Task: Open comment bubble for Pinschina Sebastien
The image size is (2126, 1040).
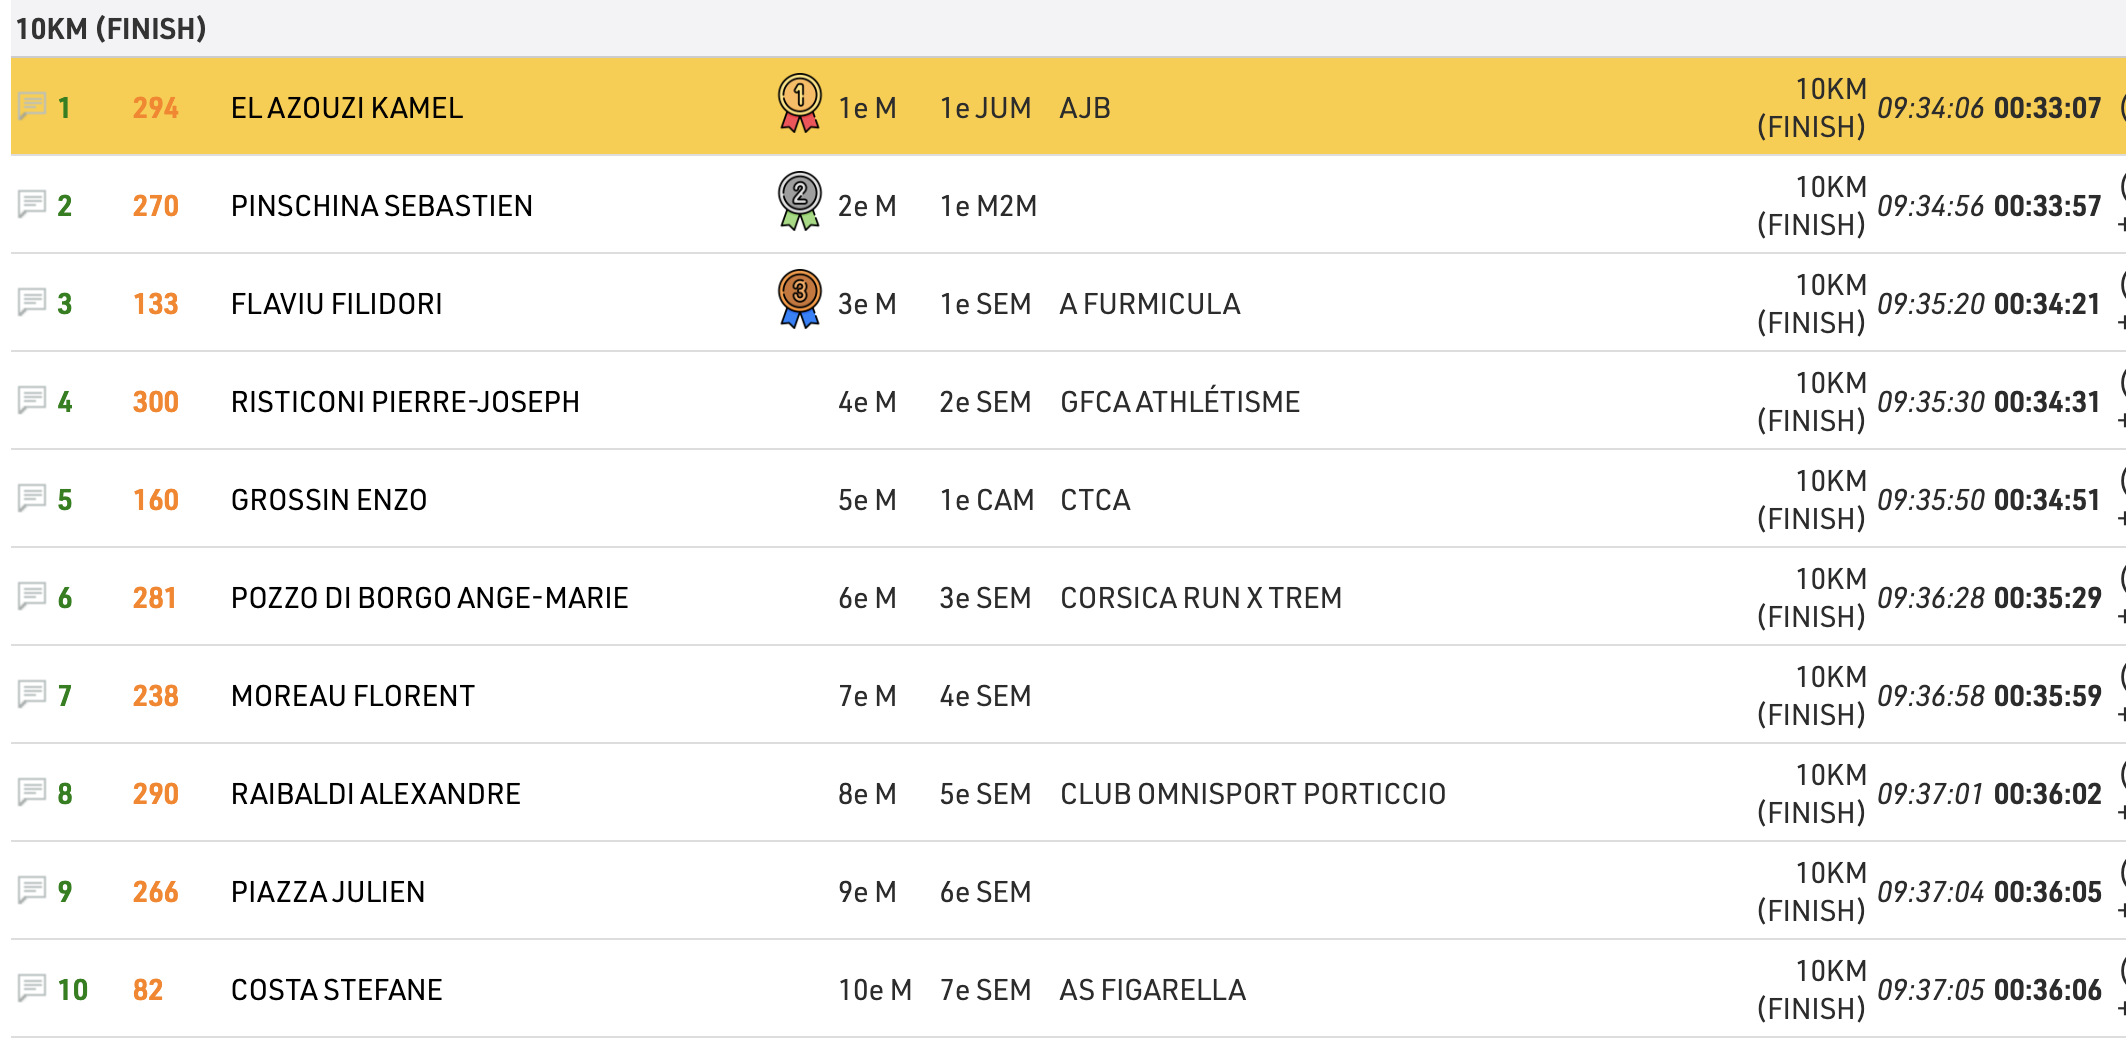Action: tap(32, 204)
